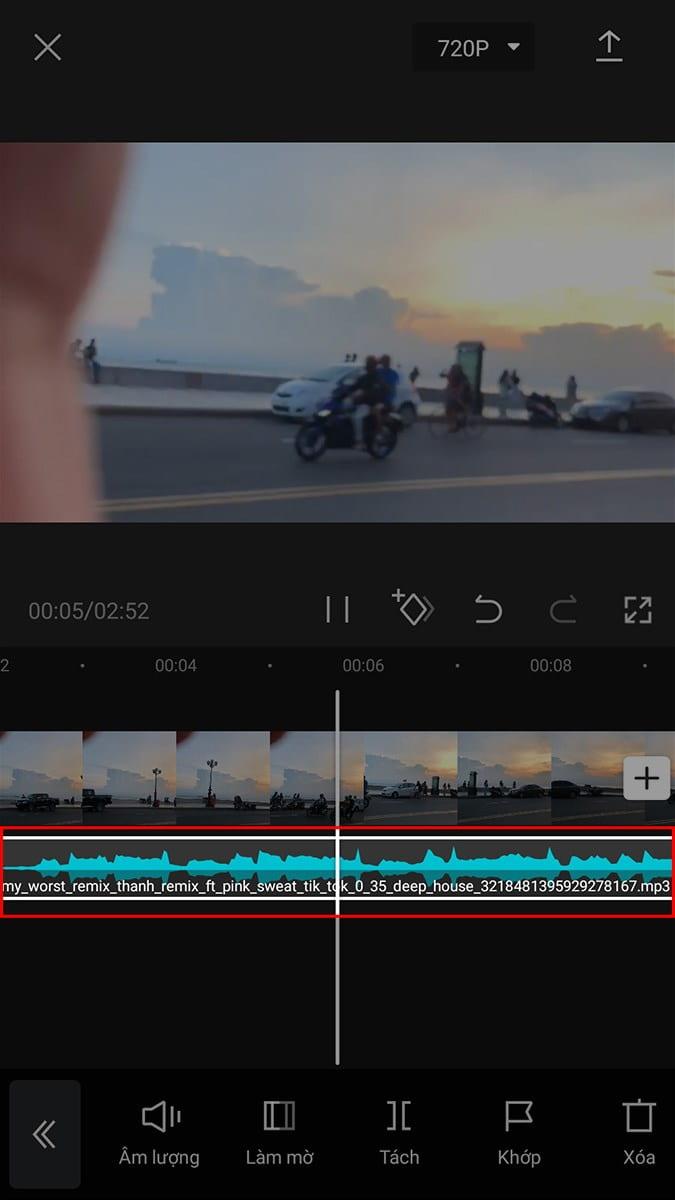Close the editing project with the X

(x=47, y=47)
